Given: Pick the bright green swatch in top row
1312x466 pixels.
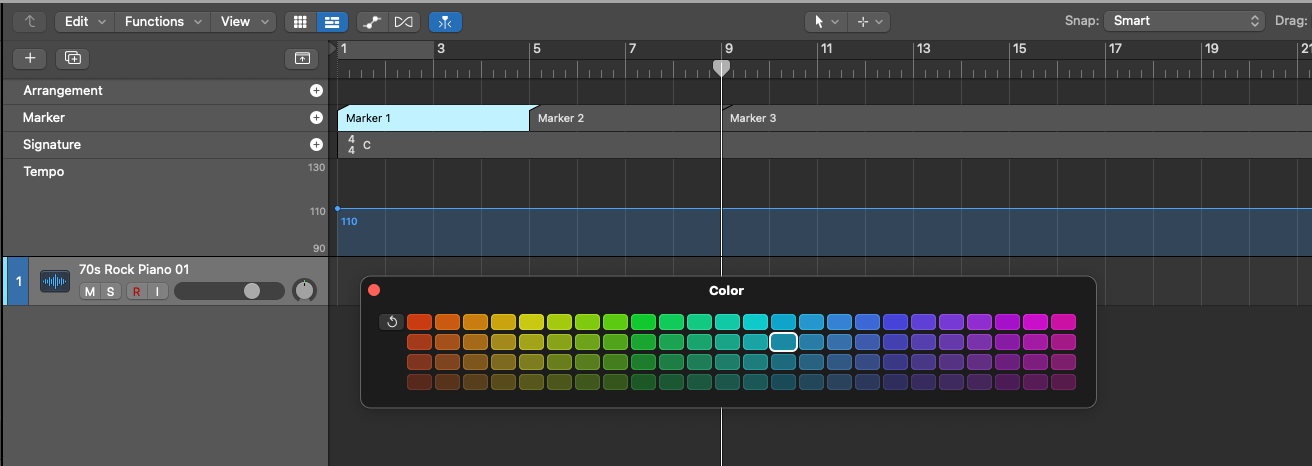Looking at the screenshot, I should coord(643,322).
